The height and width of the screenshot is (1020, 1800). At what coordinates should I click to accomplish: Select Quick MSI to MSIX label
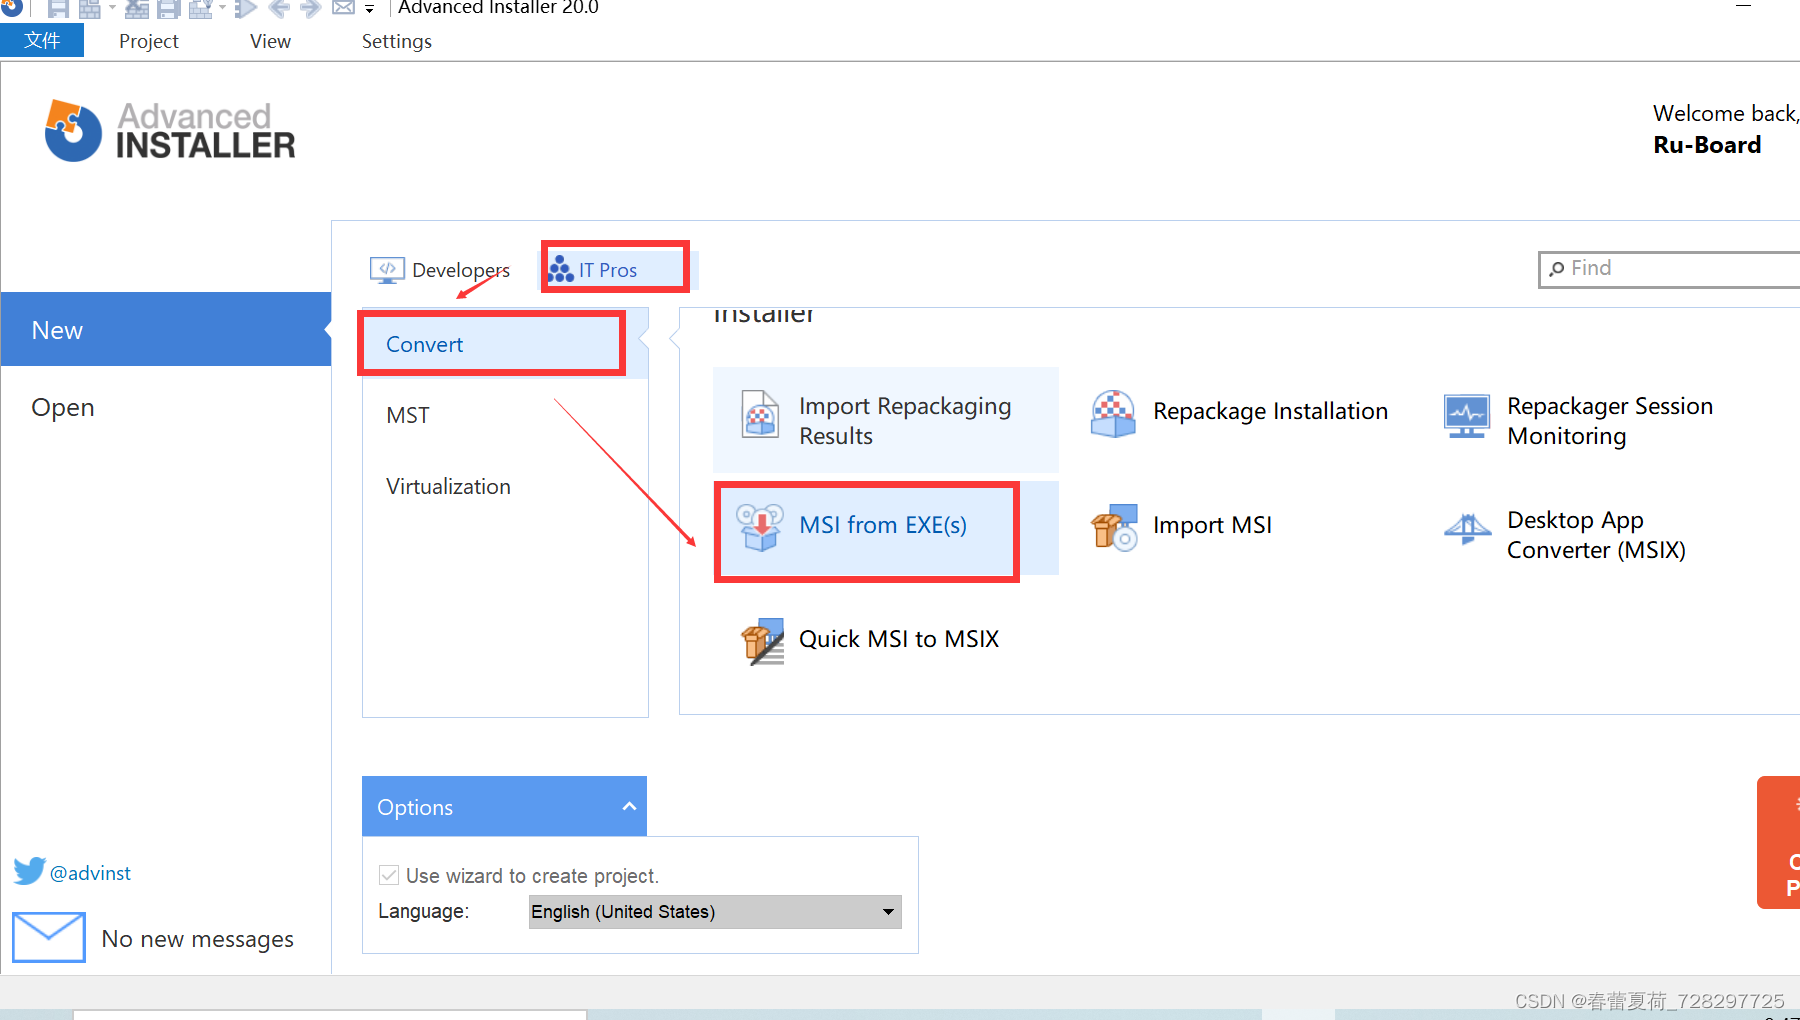899,639
